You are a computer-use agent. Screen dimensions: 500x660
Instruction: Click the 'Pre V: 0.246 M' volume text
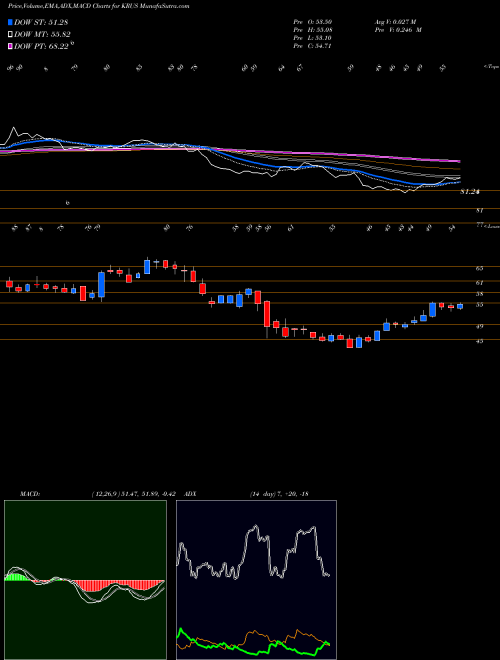click(400, 30)
